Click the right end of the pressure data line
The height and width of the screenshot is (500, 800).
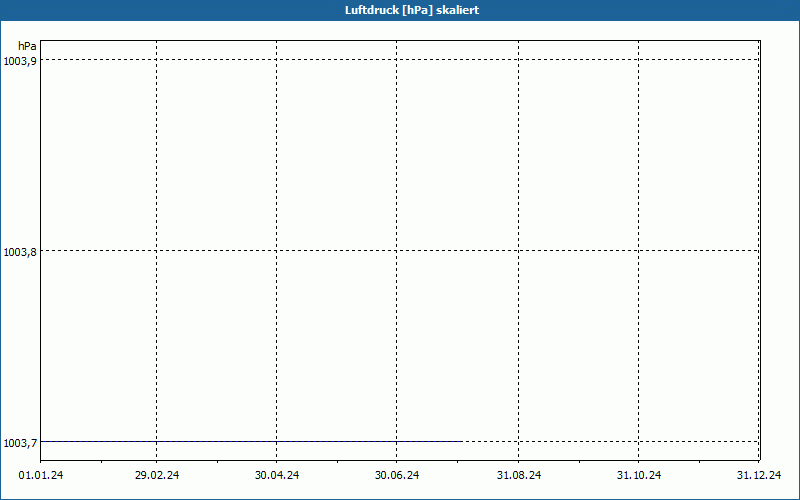click(x=461, y=441)
